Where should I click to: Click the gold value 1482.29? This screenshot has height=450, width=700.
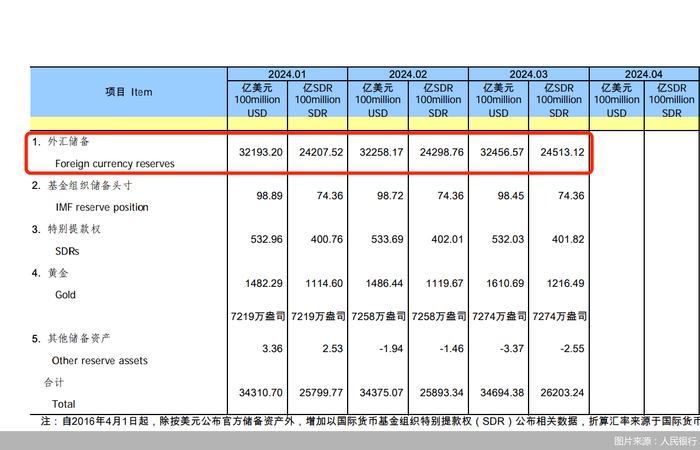264,284
